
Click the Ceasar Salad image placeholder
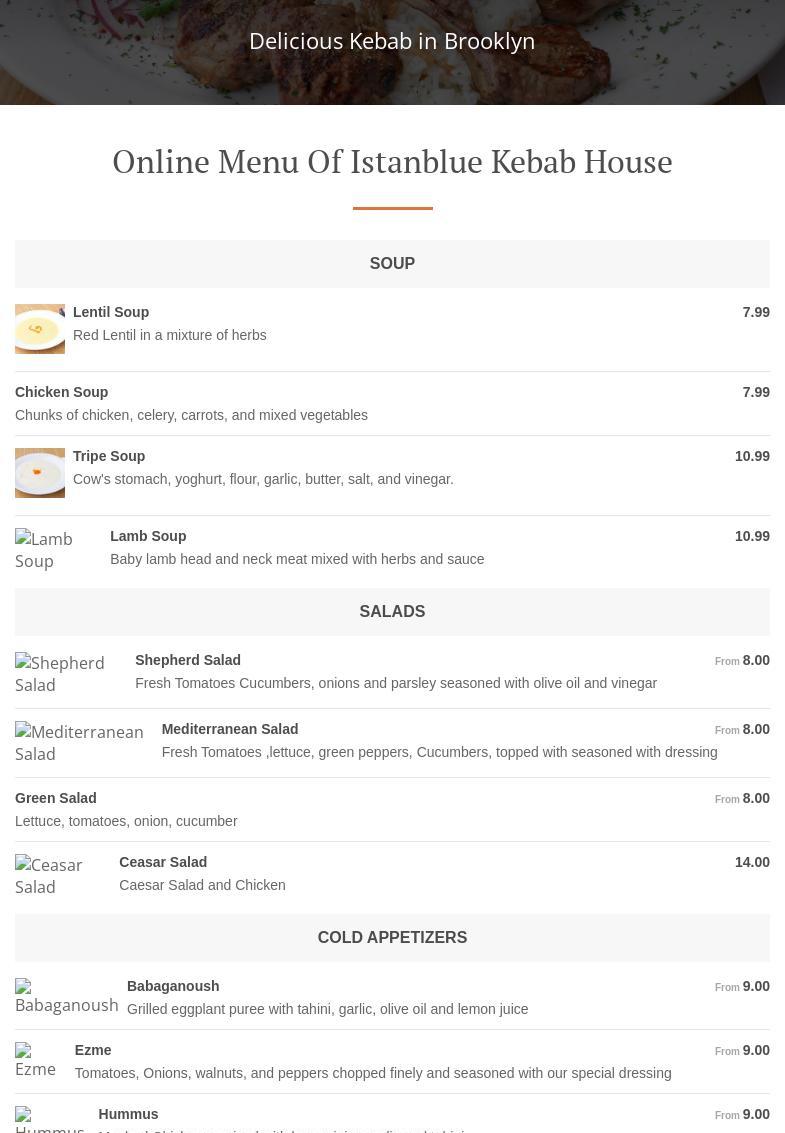click(x=58, y=876)
